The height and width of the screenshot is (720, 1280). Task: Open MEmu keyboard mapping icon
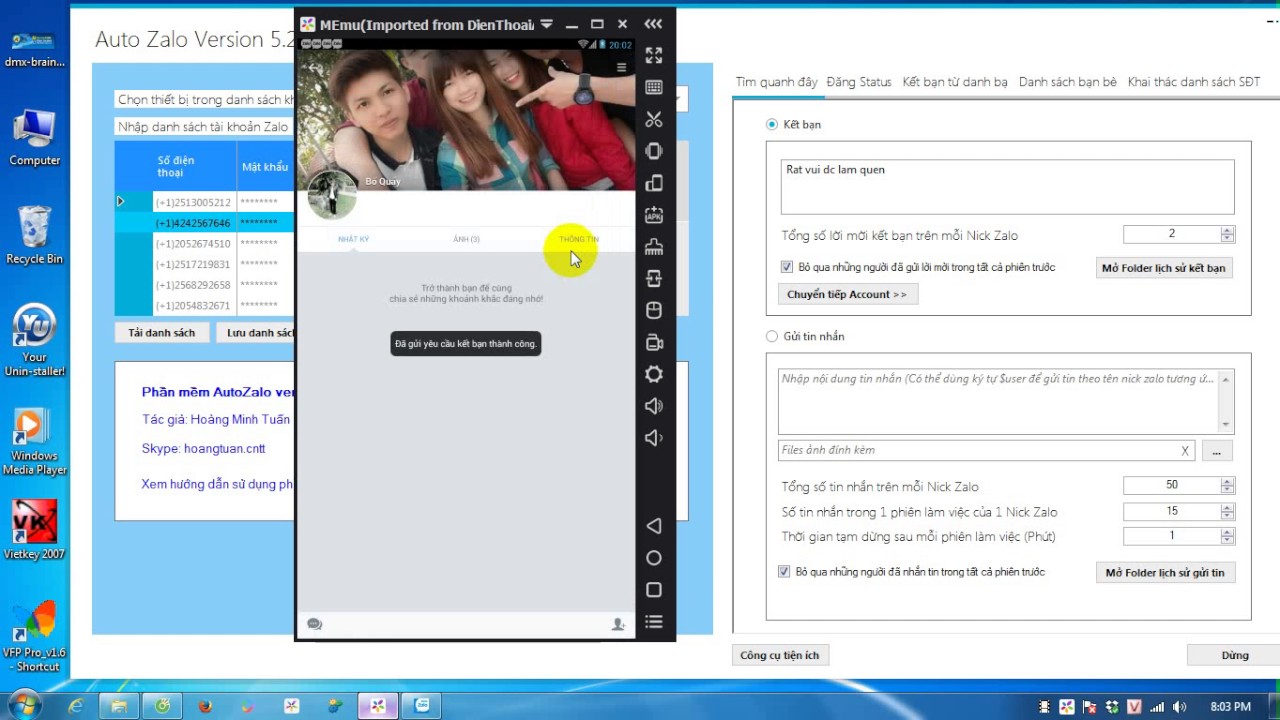click(x=654, y=88)
